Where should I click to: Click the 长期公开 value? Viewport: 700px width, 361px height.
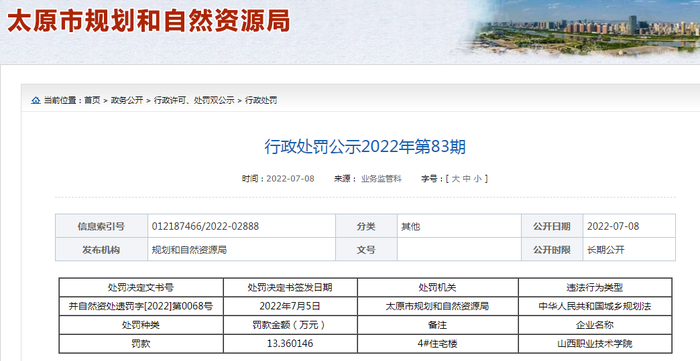coord(605,250)
